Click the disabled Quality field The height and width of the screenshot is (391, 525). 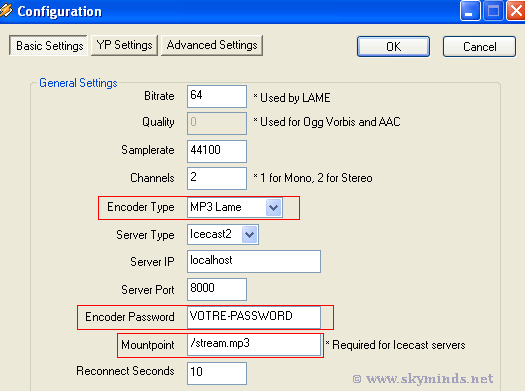(217, 124)
